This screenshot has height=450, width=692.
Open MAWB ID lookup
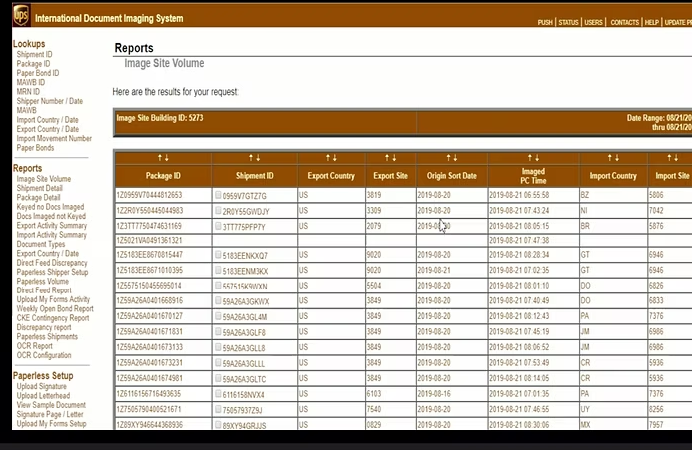(31, 82)
